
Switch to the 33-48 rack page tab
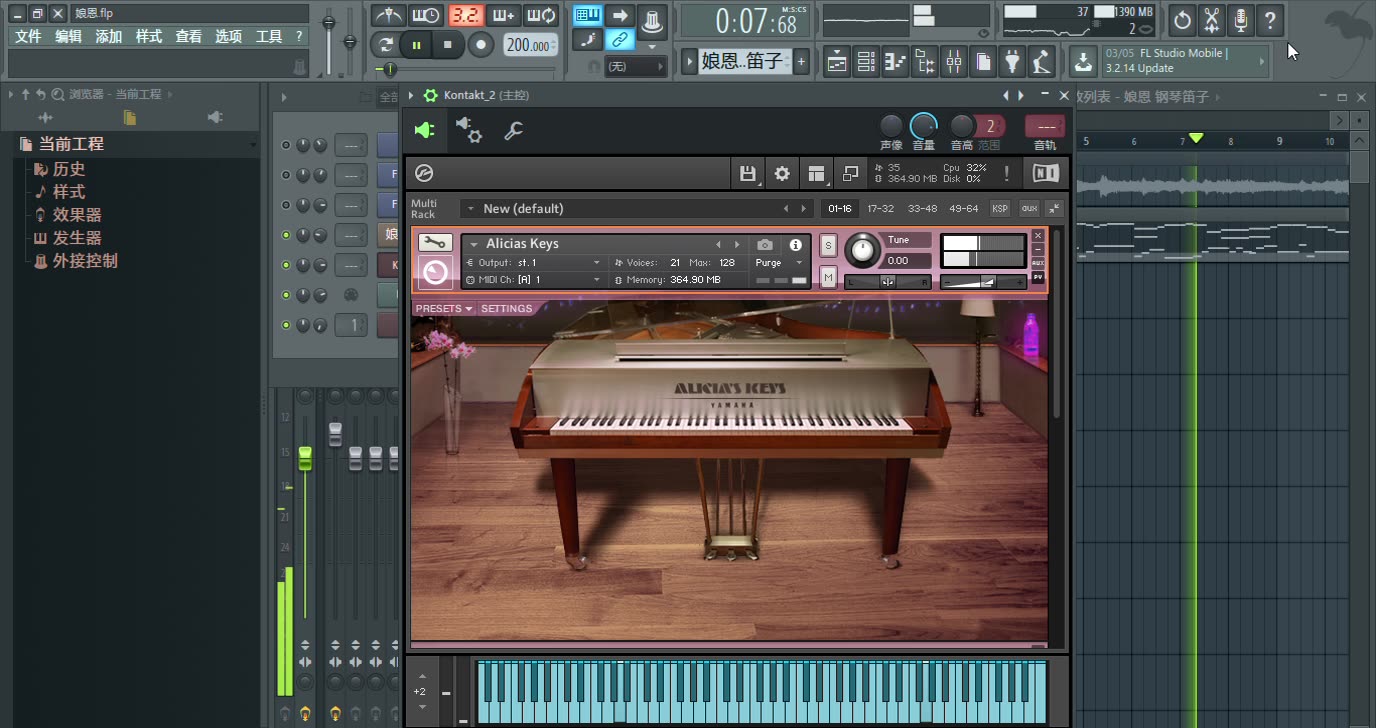click(x=922, y=208)
